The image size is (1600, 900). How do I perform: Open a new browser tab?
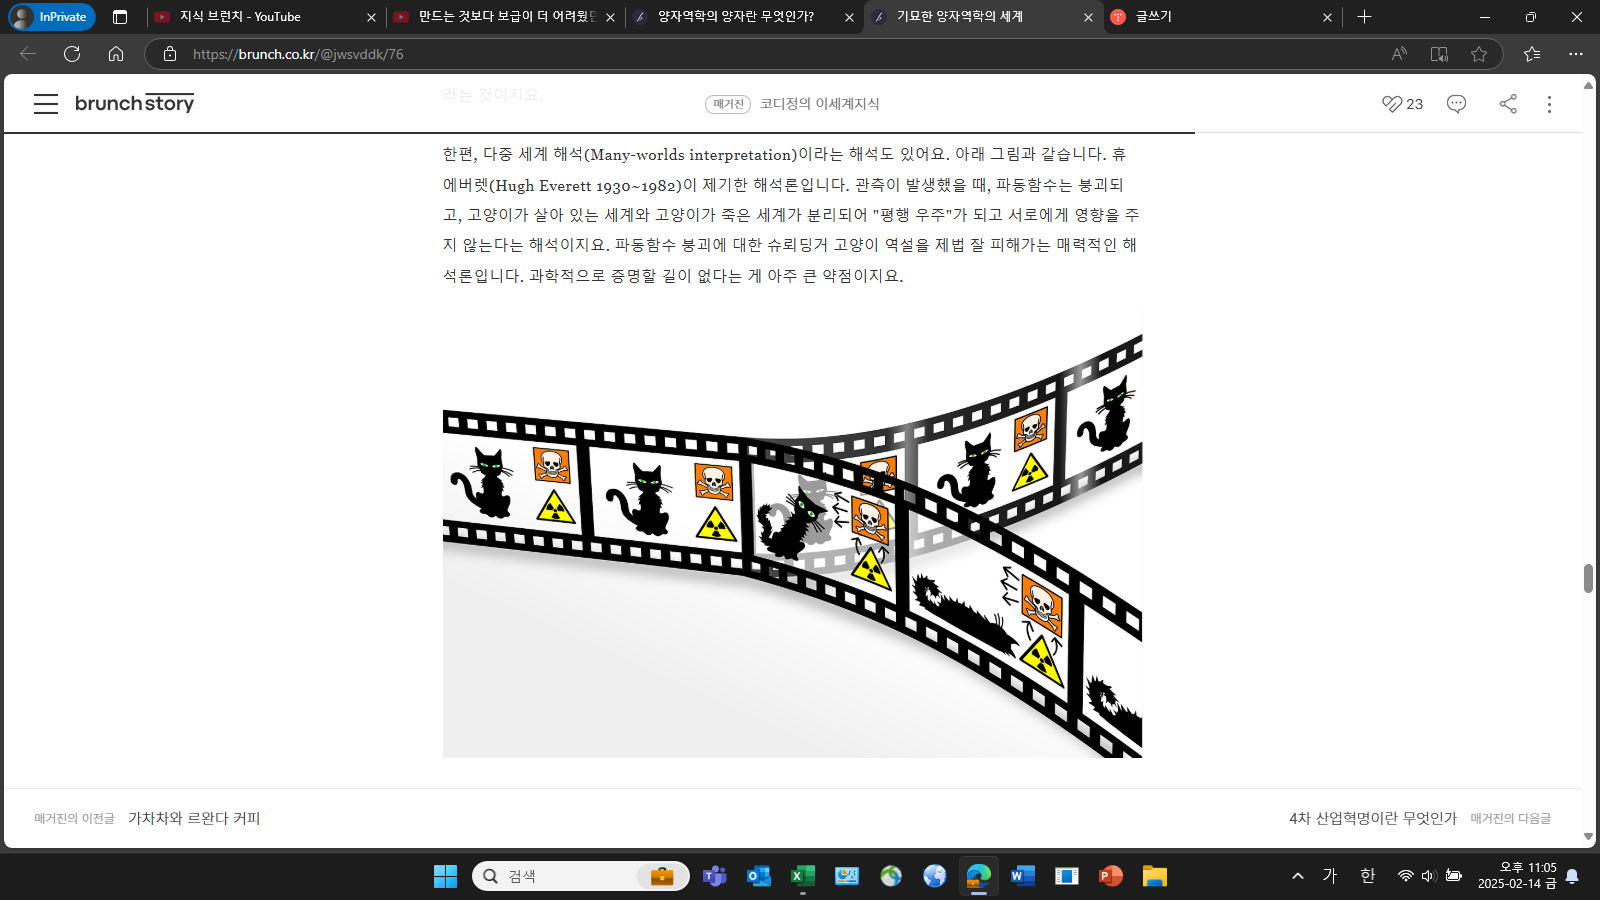click(x=1364, y=17)
